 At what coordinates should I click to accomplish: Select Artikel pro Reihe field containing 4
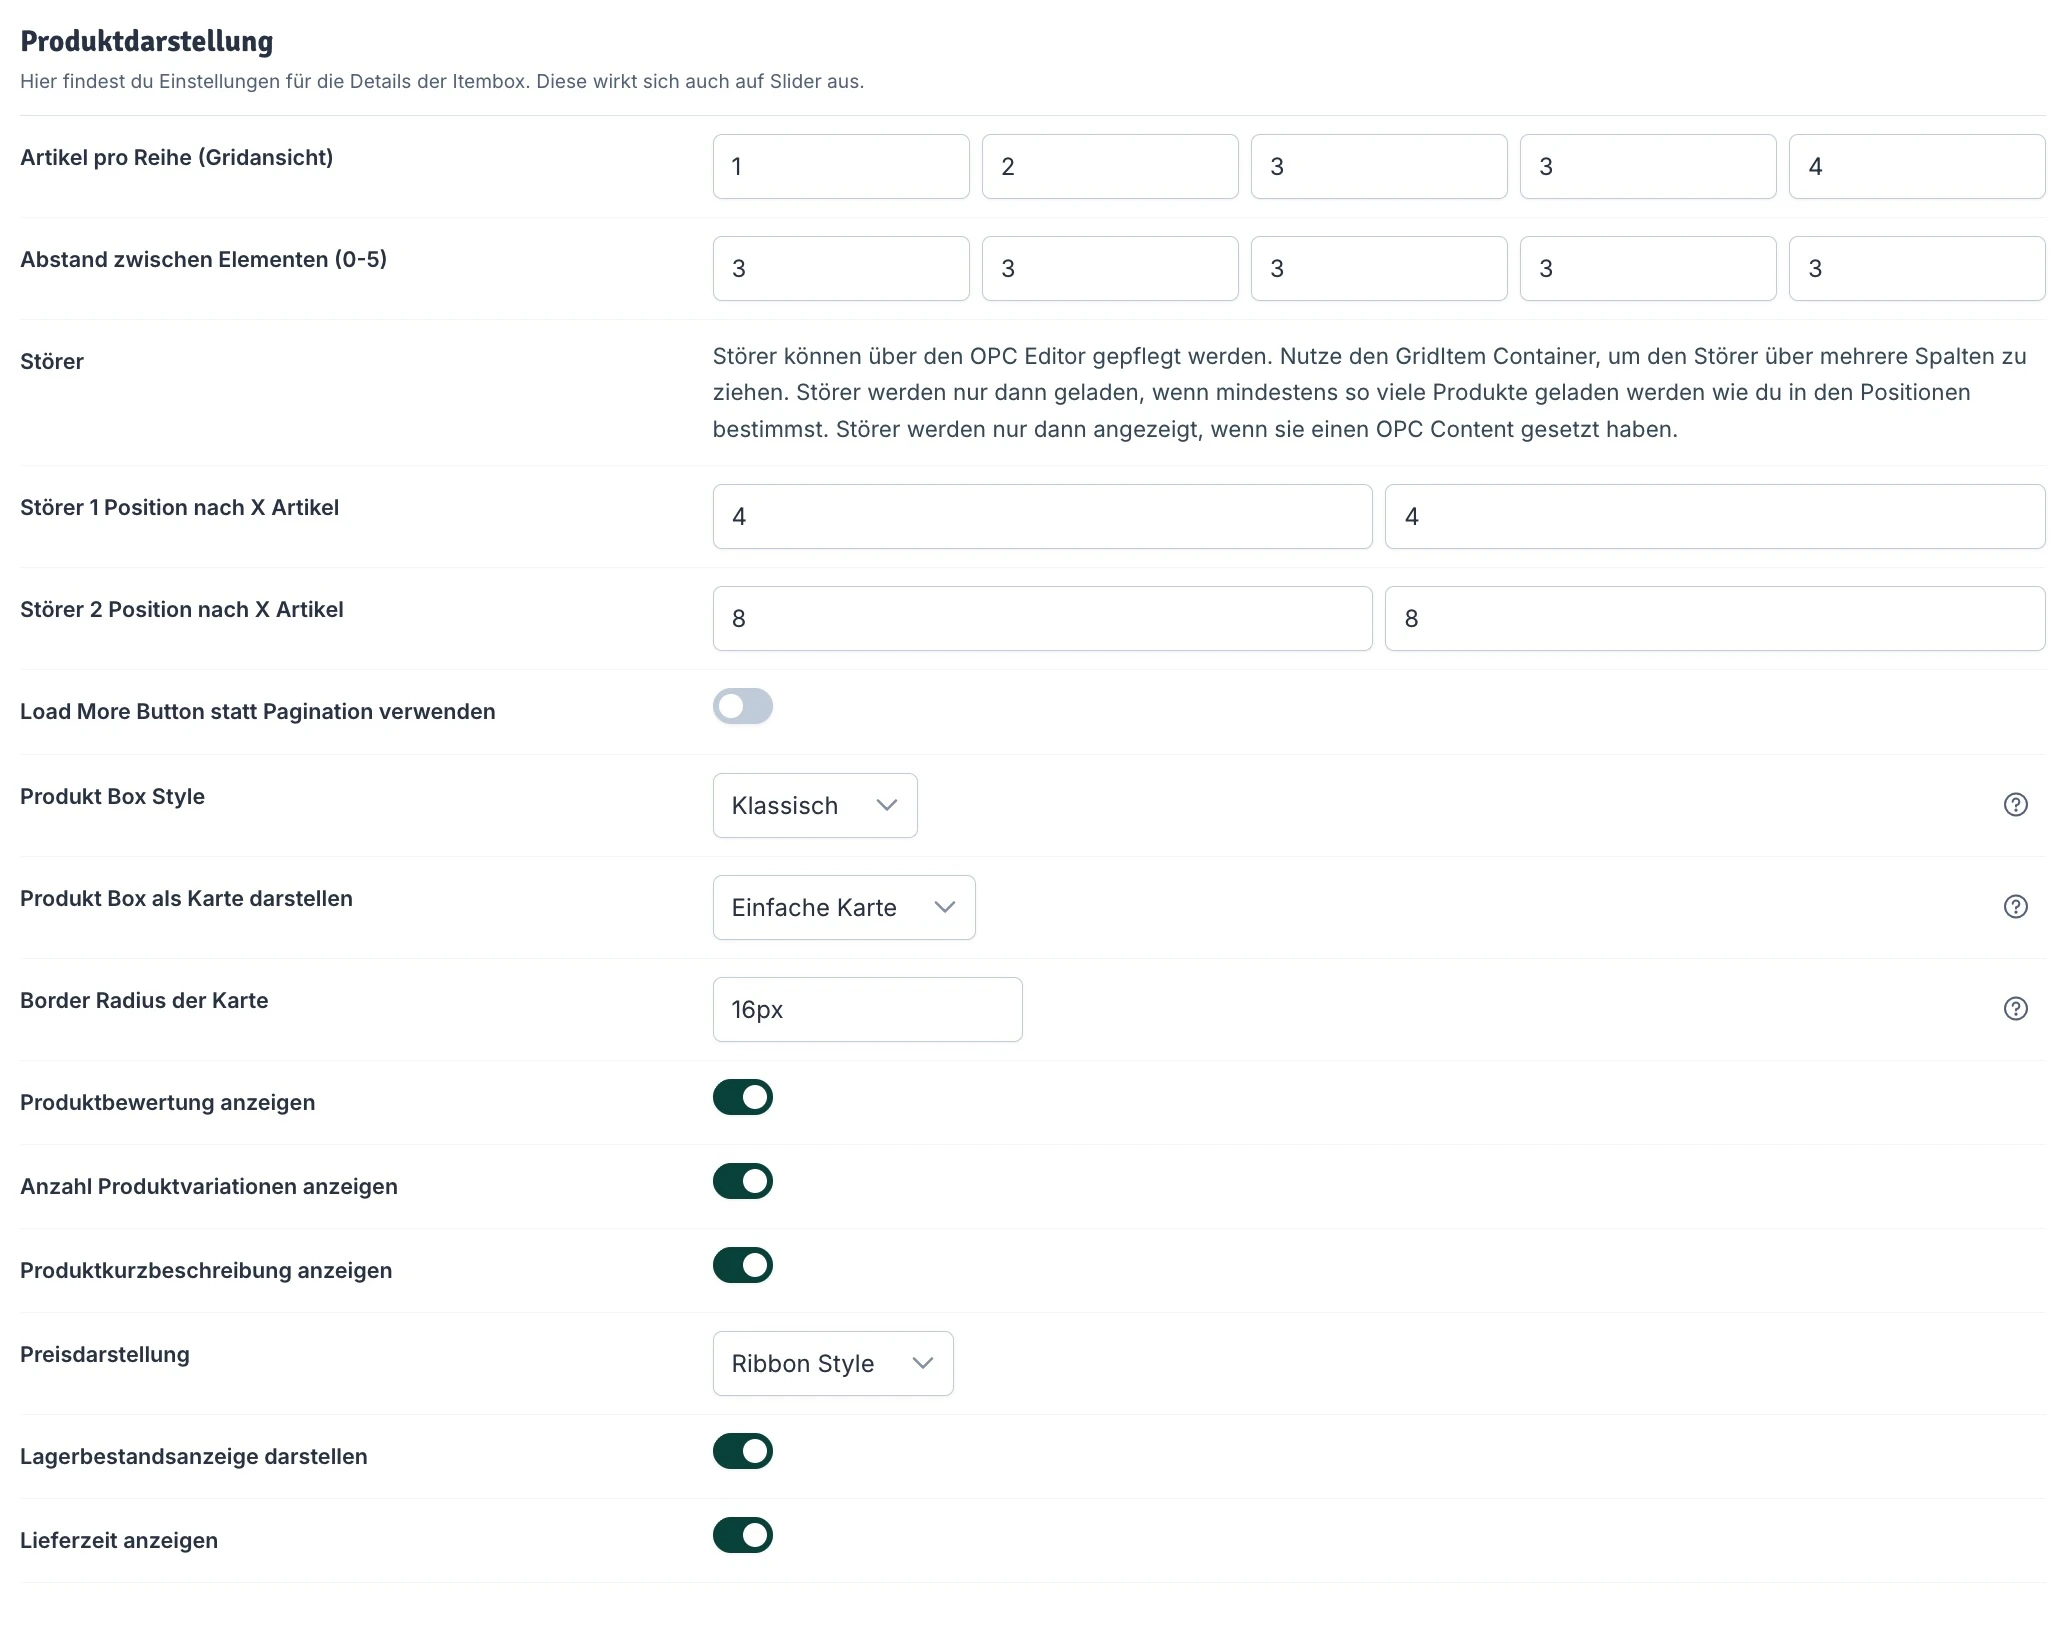[x=1916, y=167]
